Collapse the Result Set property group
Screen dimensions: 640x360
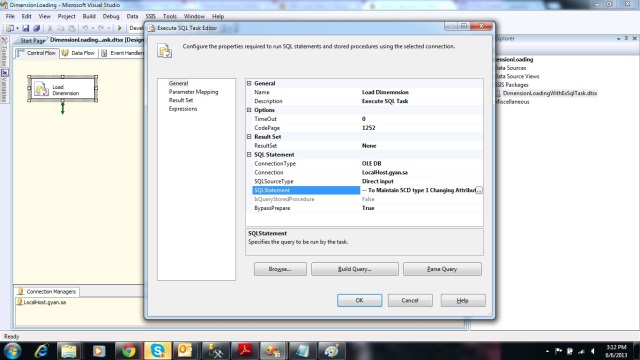249,137
